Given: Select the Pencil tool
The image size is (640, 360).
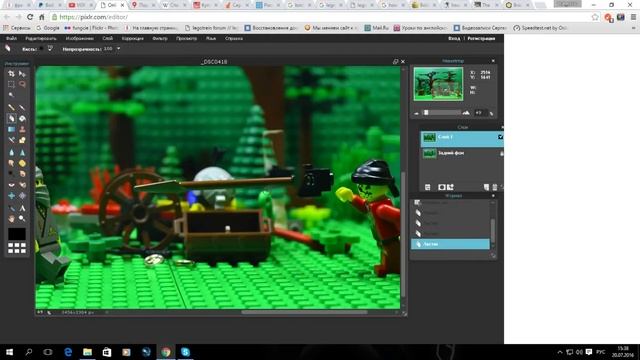Looking at the screenshot, I should (11, 107).
